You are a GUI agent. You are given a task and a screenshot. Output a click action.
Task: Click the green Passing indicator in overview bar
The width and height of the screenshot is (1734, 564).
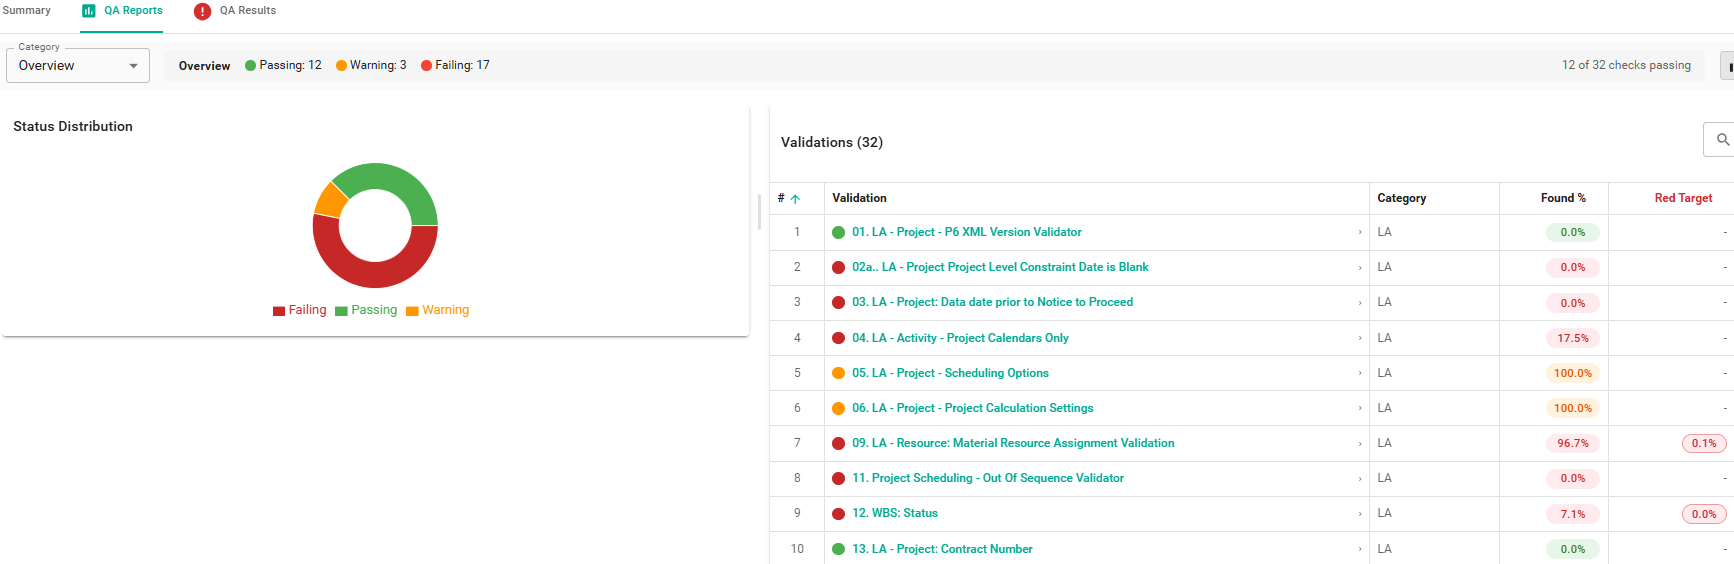(x=251, y=66)
